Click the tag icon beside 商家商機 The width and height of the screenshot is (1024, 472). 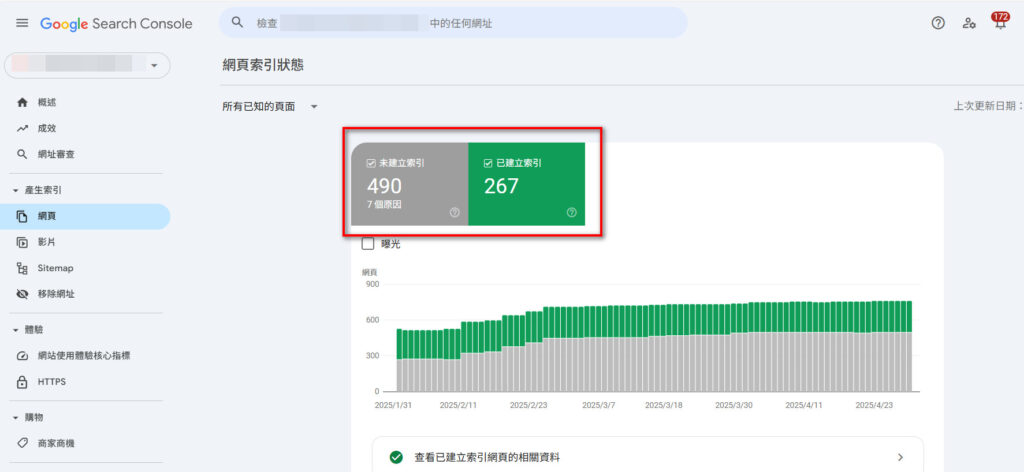22,443
